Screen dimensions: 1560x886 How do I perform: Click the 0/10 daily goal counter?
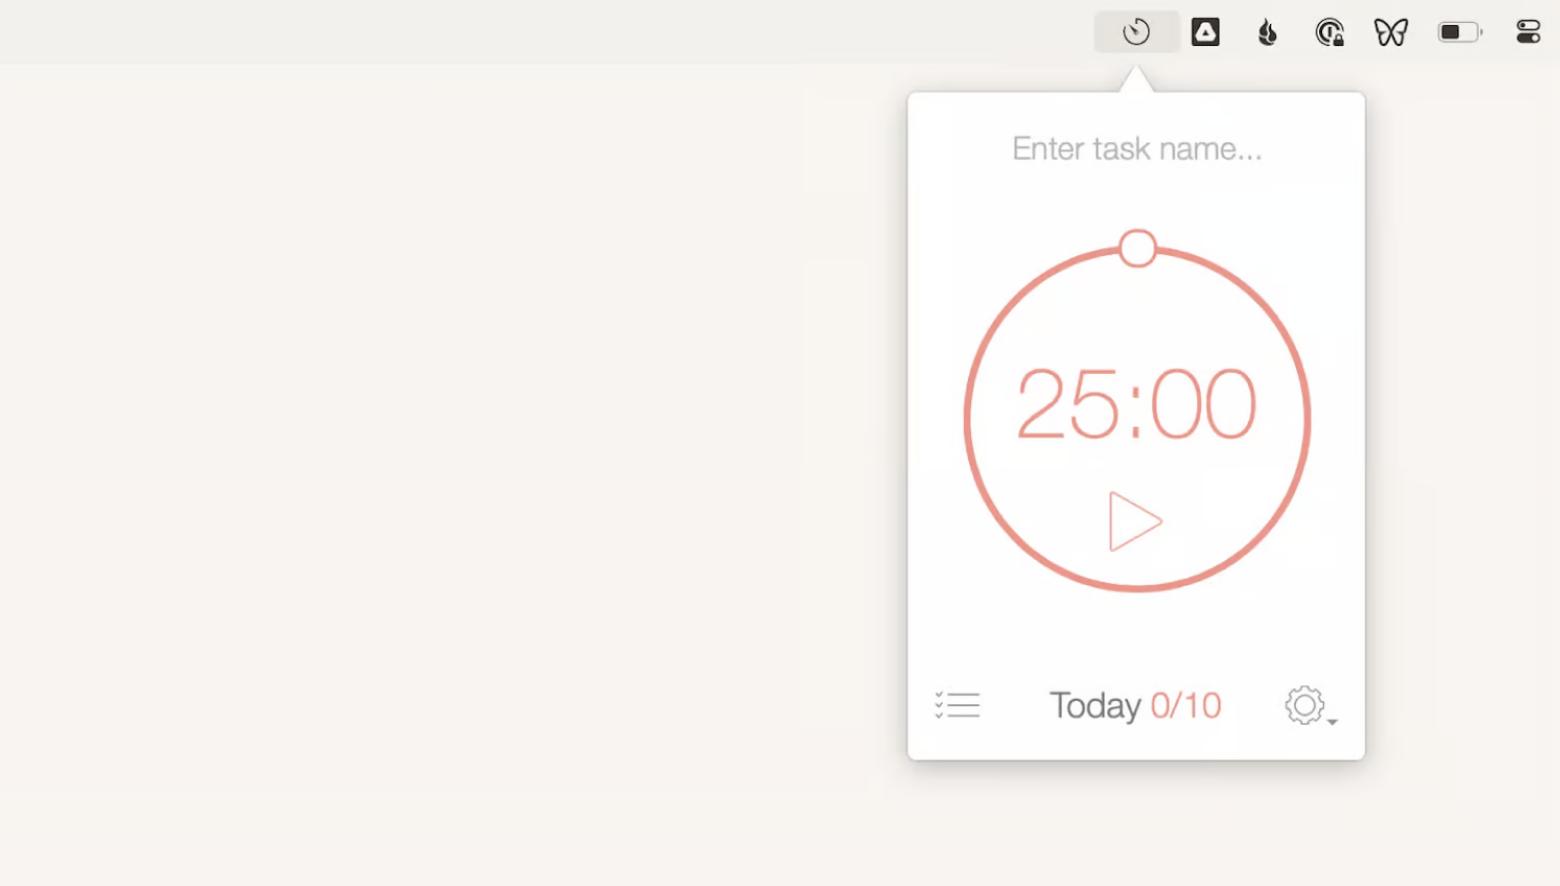(x=1186, y=705)
